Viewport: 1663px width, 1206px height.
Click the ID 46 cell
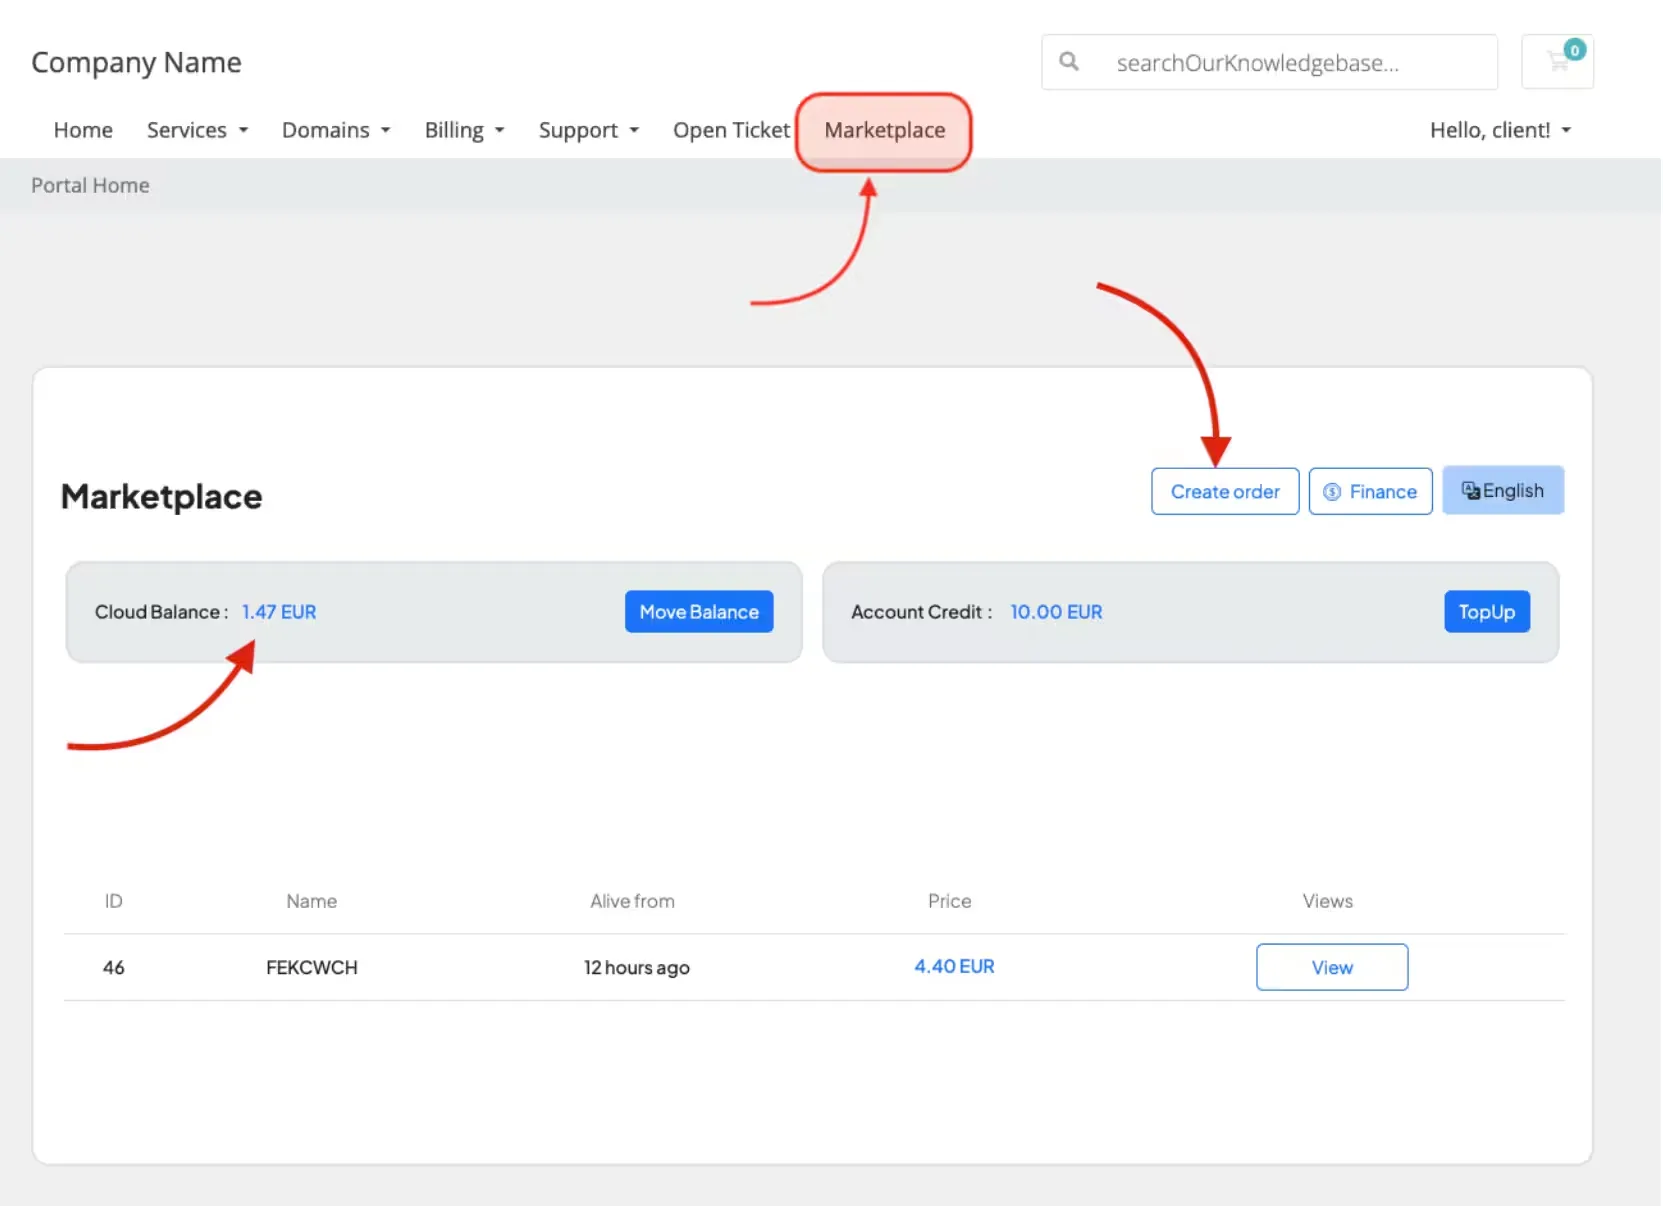114,968
